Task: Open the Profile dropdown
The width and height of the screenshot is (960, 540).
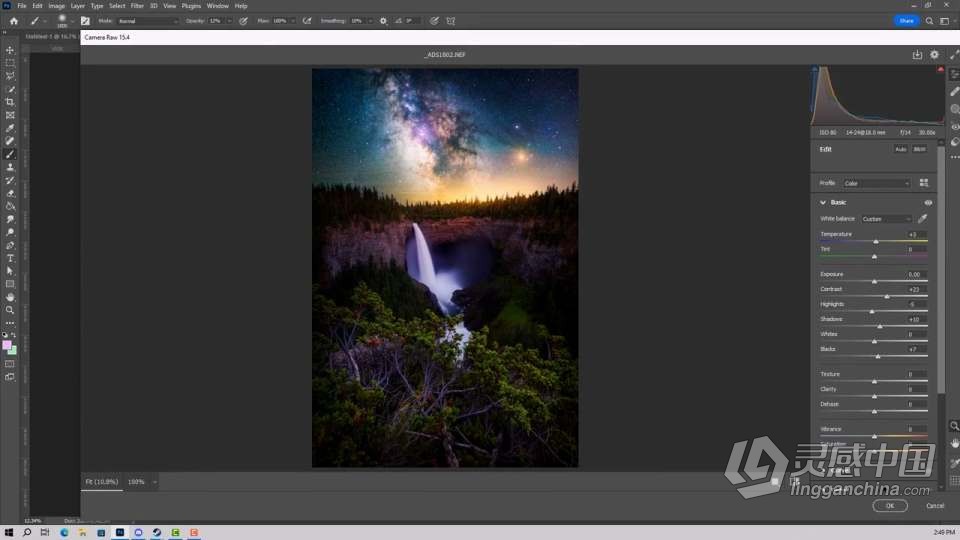Action: [877, 183]
